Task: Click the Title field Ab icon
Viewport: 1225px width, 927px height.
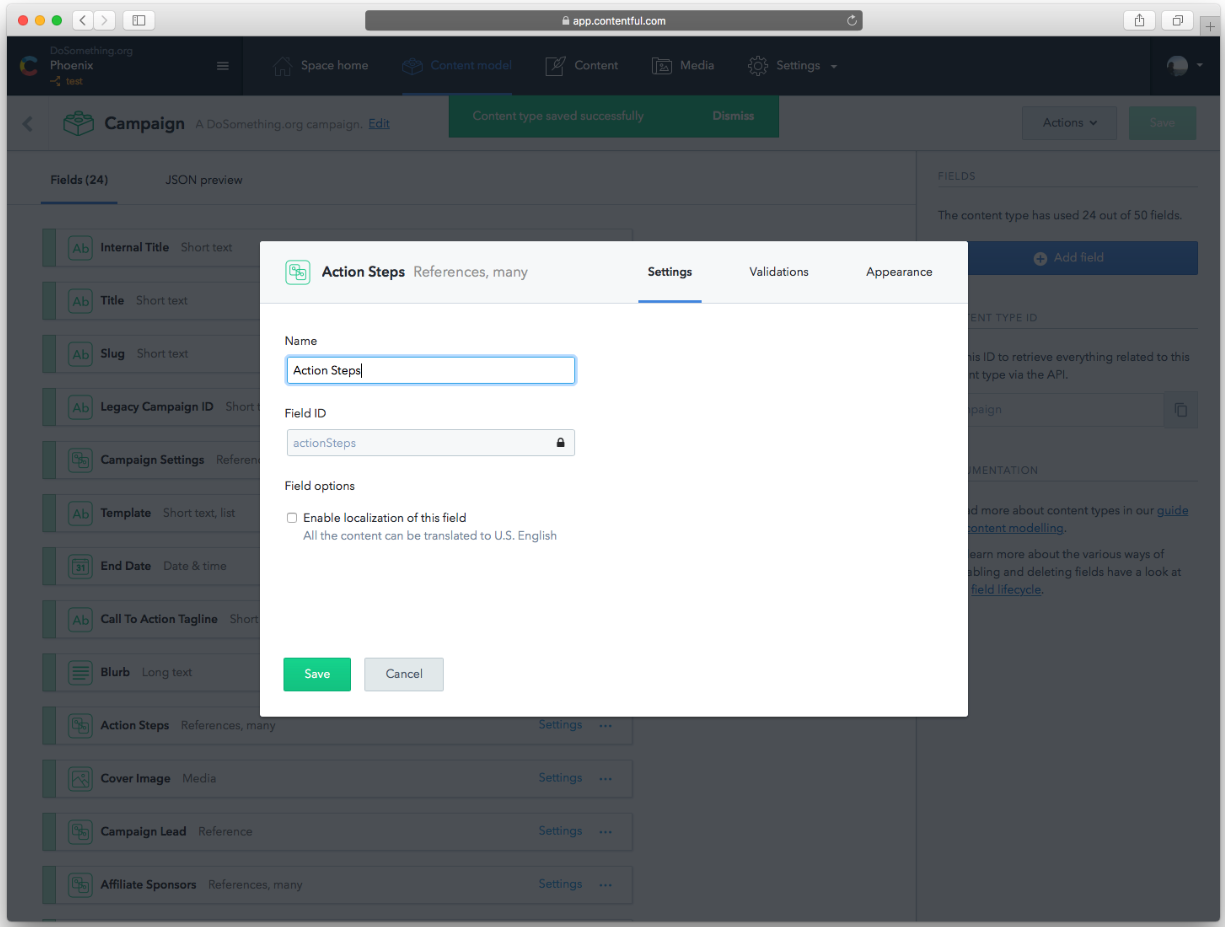Action: [x=81, y=301]
